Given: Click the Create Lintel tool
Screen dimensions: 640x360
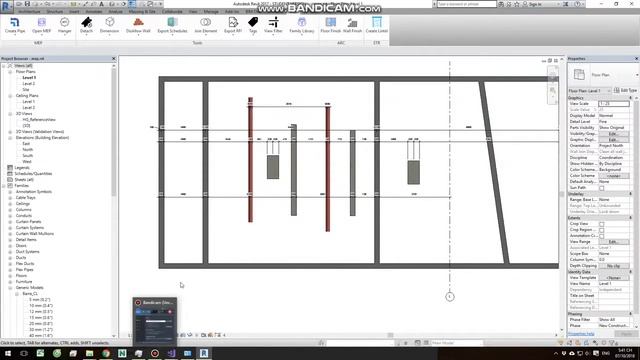Looking at the screenshot, I should [x=377, y=25].
